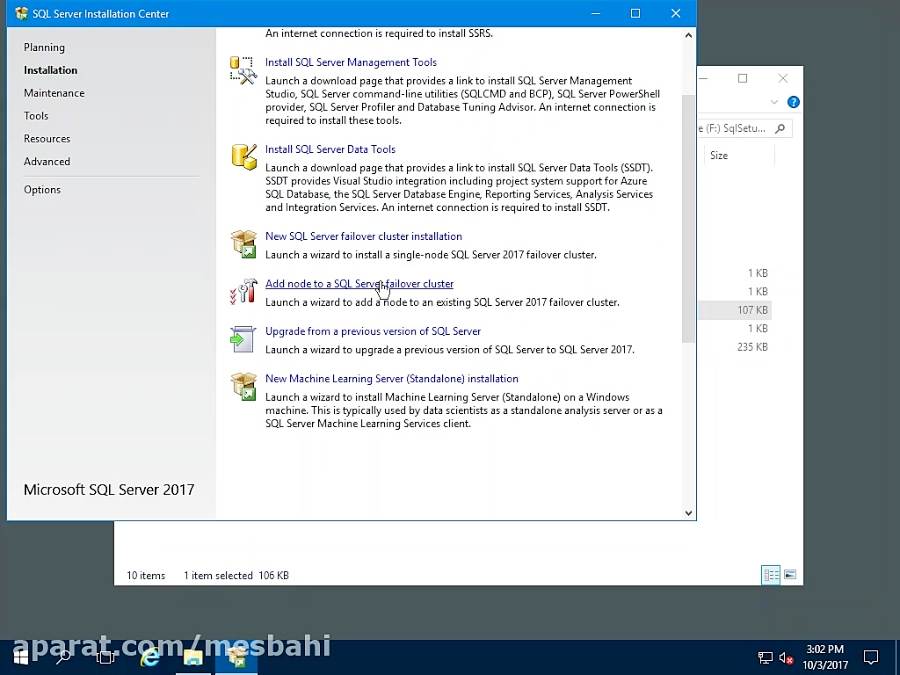900x675 pixels.
Task: Launch Microsoft Edge from the taskbar
Action: click(x=149, y=657)
